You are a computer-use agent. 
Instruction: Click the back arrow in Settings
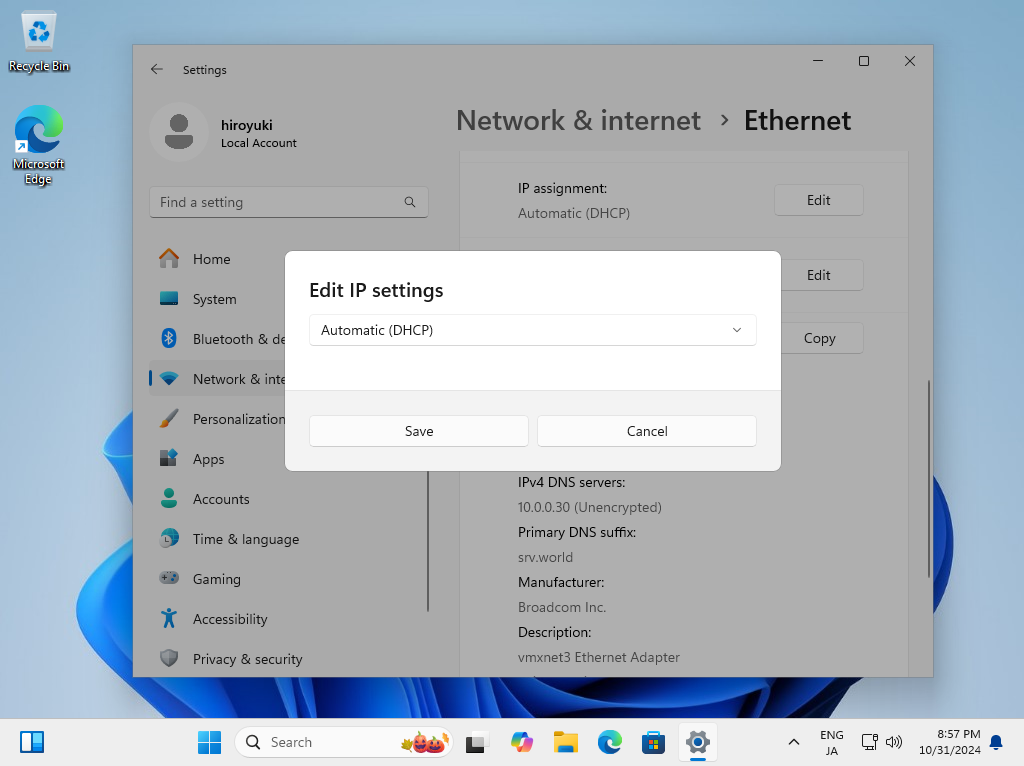157,70
